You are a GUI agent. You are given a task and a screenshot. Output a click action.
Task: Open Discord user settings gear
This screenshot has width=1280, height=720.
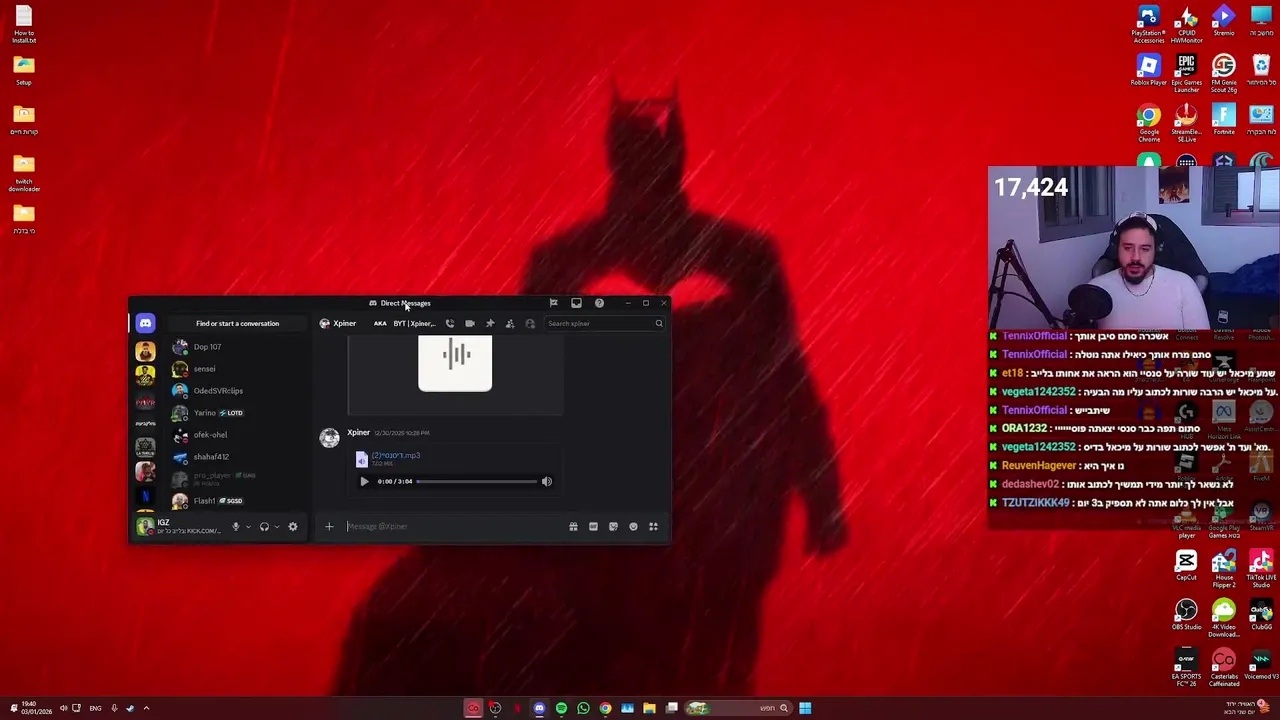point(293,527)
